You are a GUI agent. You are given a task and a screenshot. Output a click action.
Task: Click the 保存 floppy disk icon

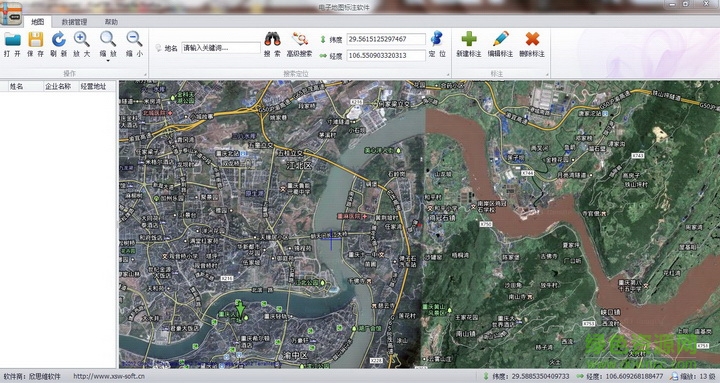[36, 39]
